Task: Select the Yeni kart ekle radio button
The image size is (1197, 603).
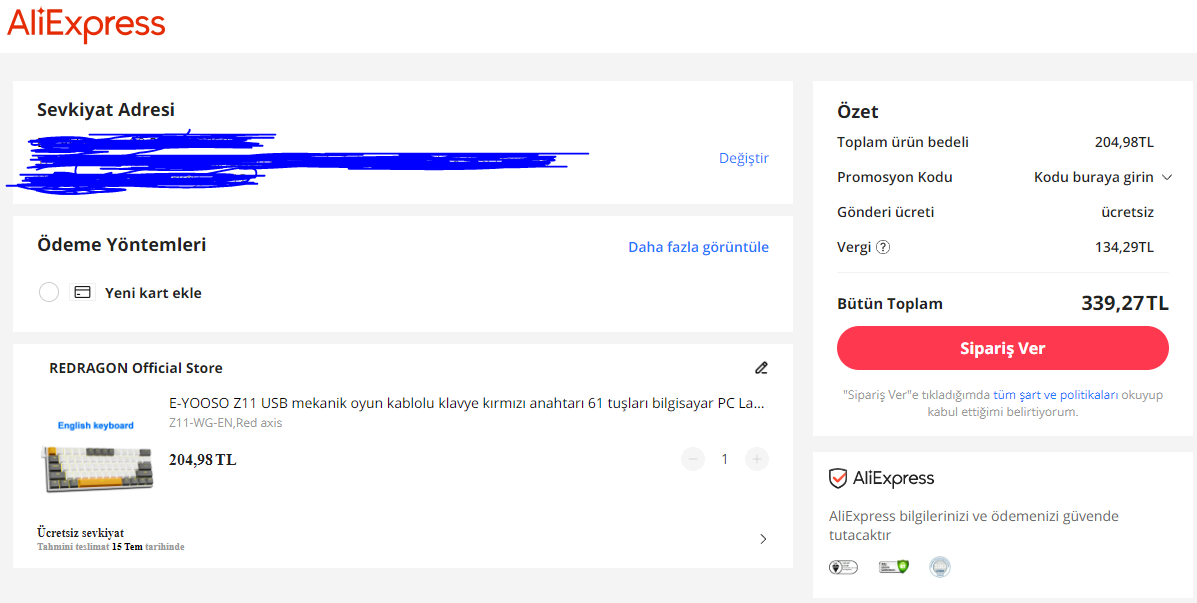Action: [49, 292]
